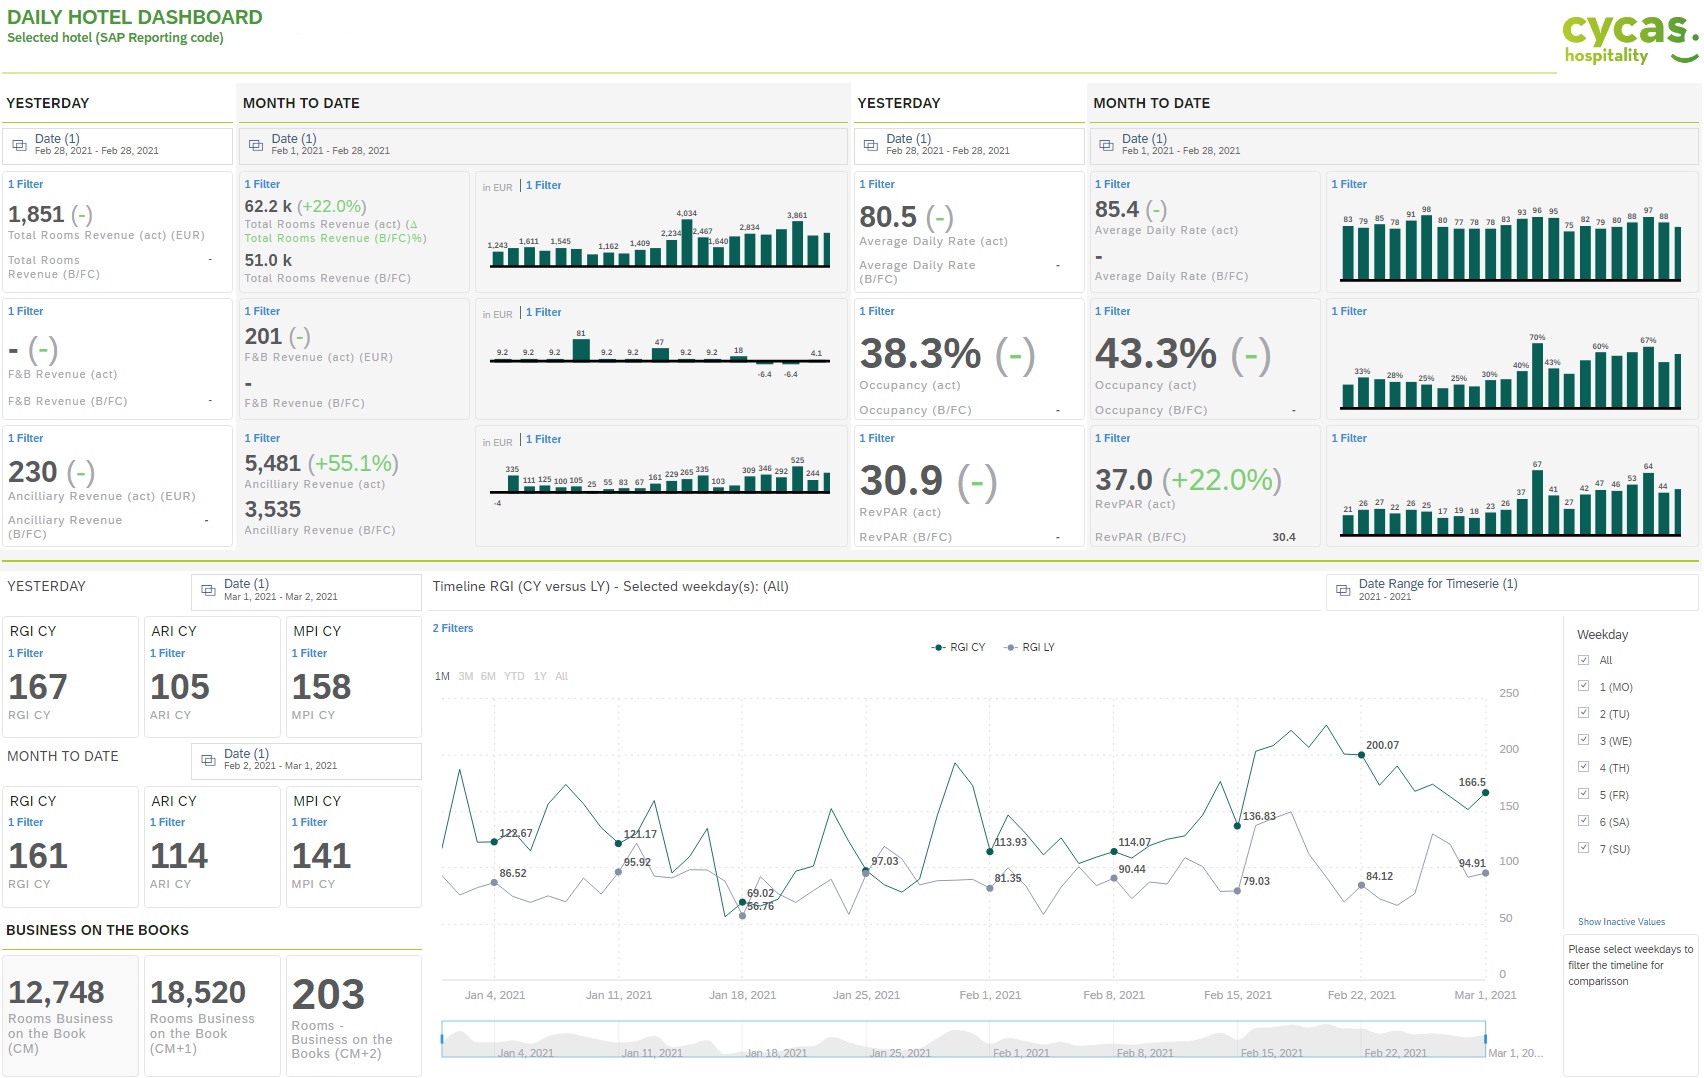This screenshot has height=1078, width=1704.
Task: Click the 30.4 RevPAR B/FC value
Action: click(x=1284, y=537)
